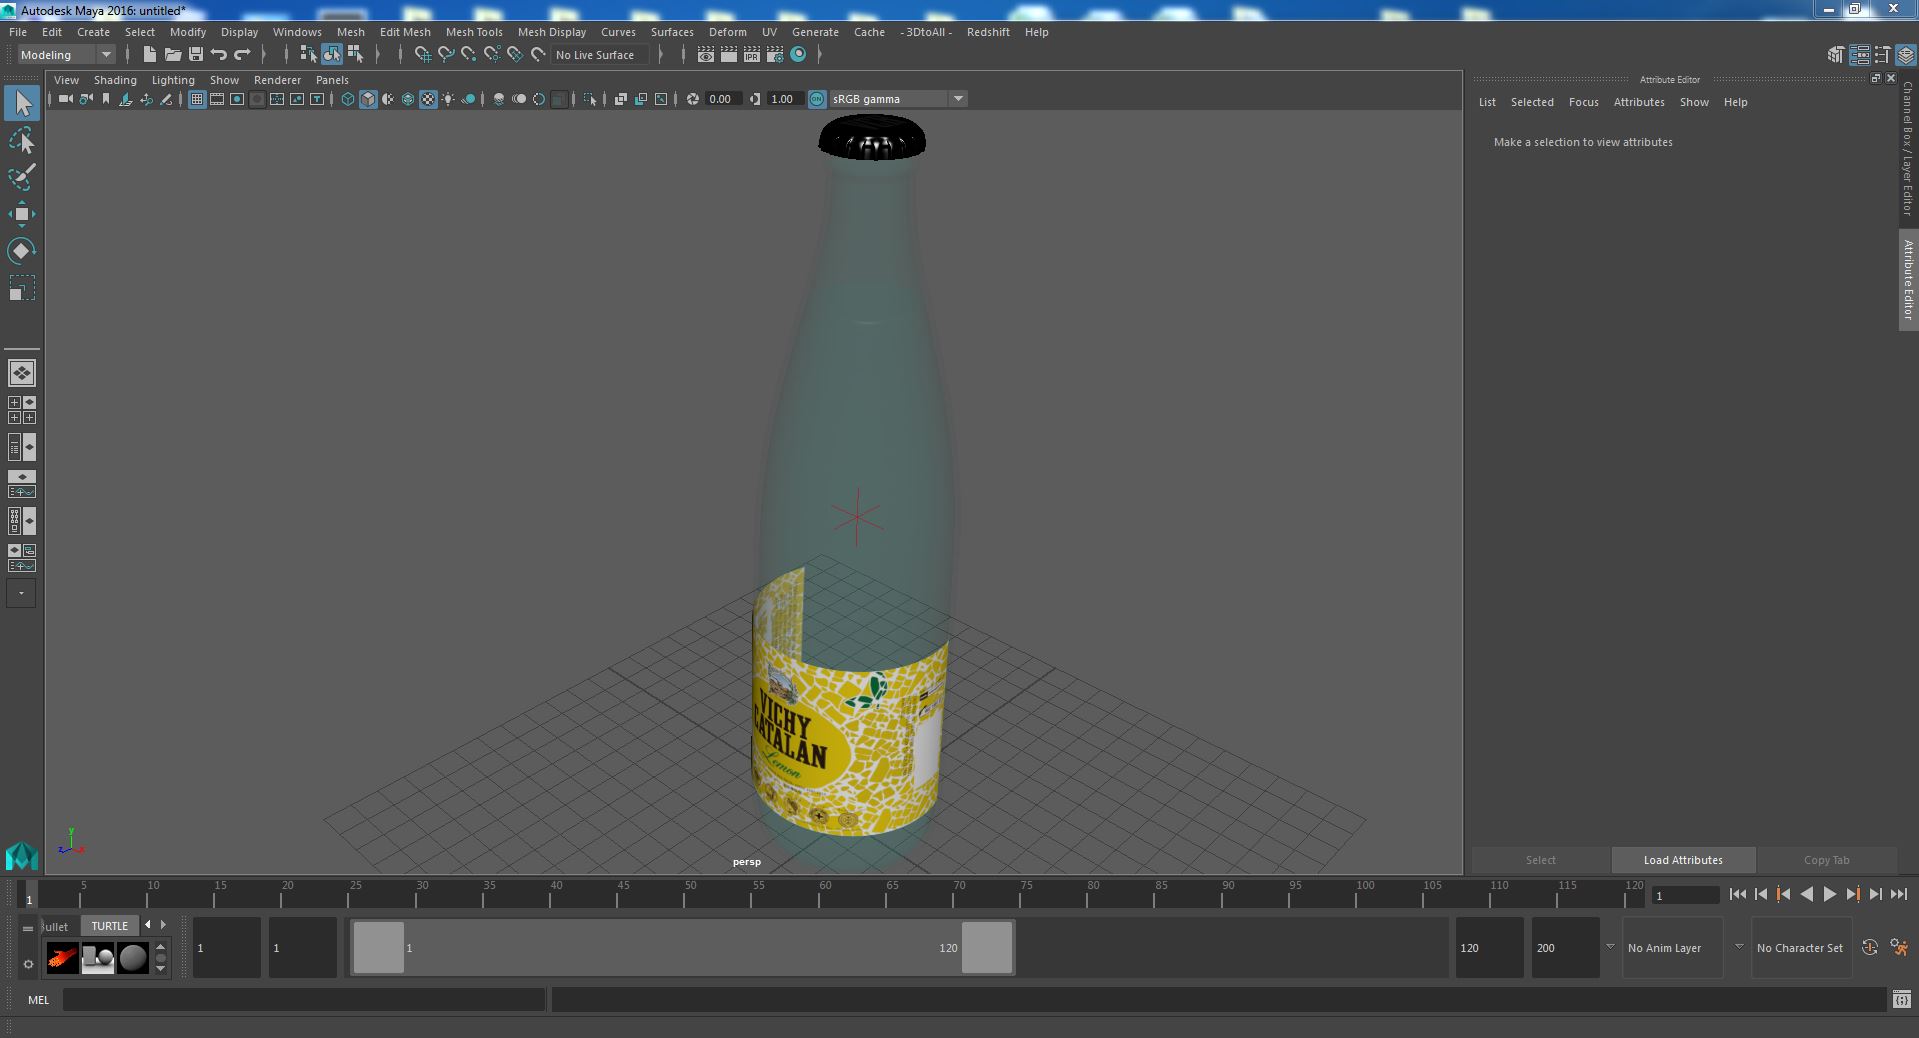The height and width of the screenshot is (1038, 1919).
Task: Open Render Settings
Action: pyautogui.click(x=775, y=55)
